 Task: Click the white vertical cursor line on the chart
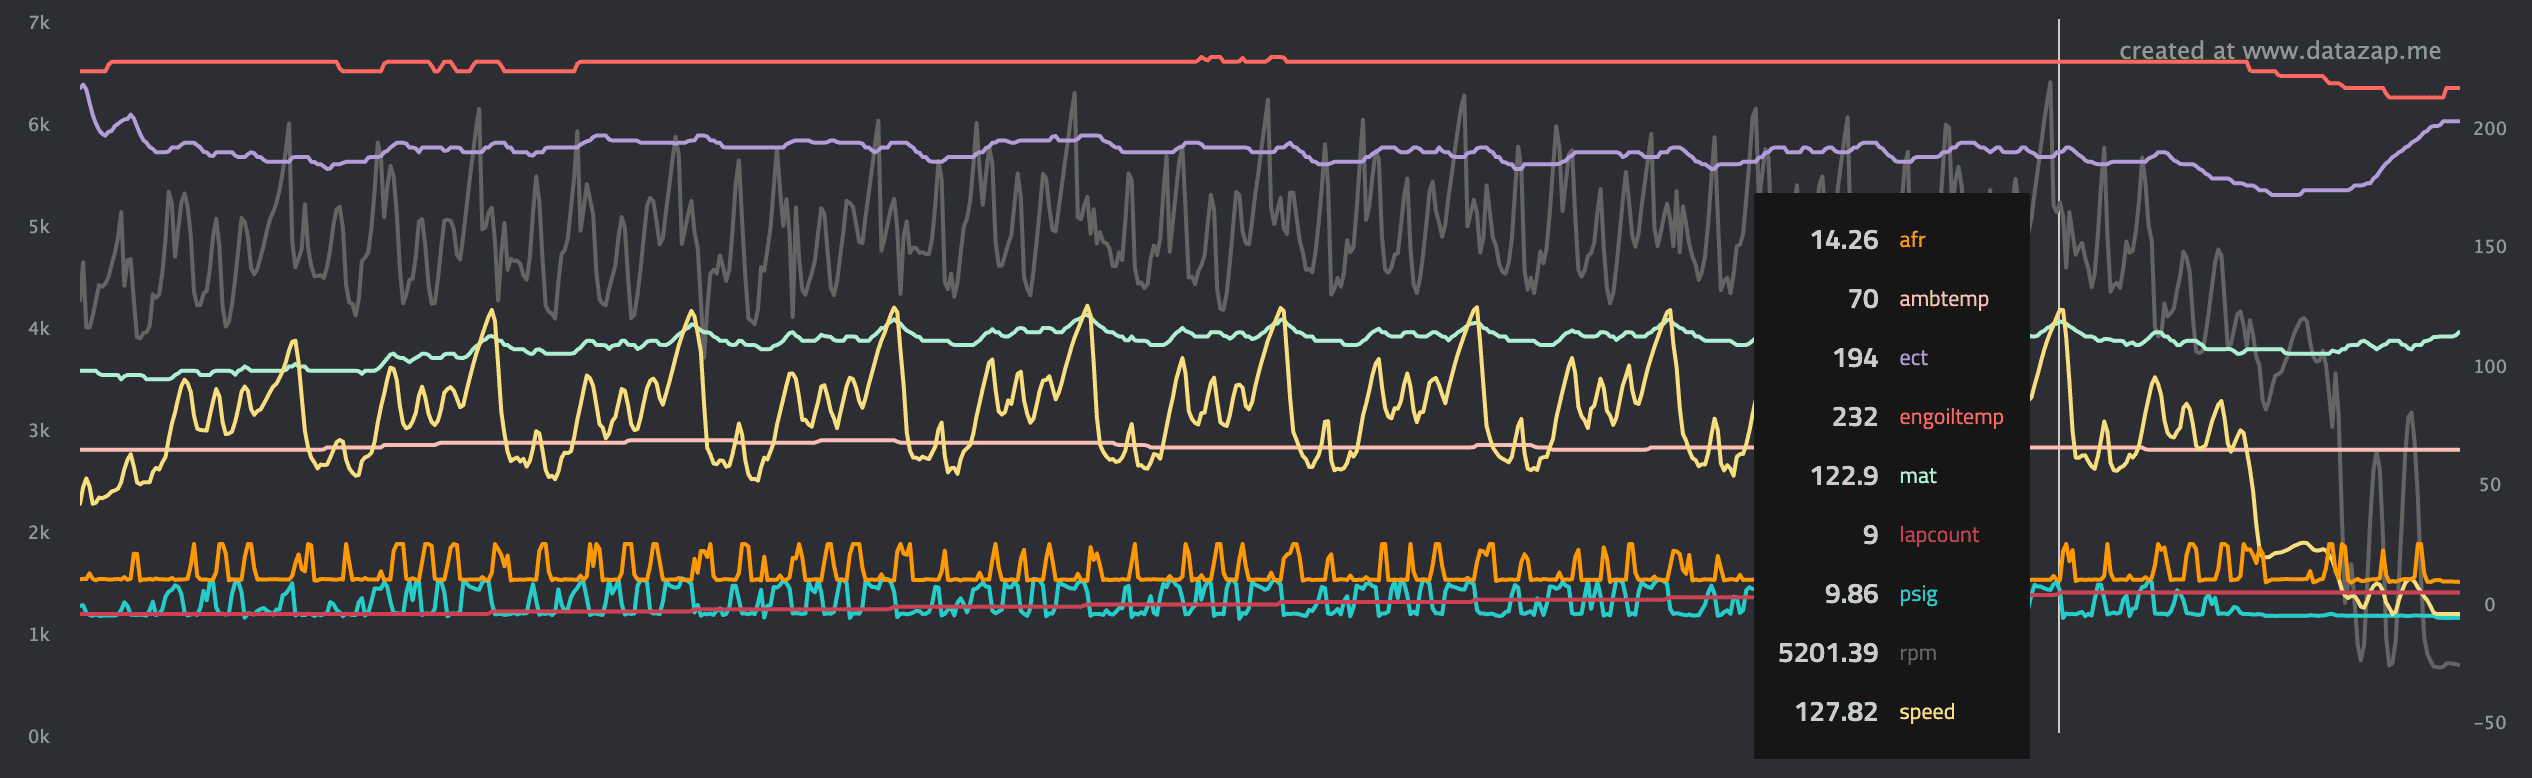[2059, 376]
